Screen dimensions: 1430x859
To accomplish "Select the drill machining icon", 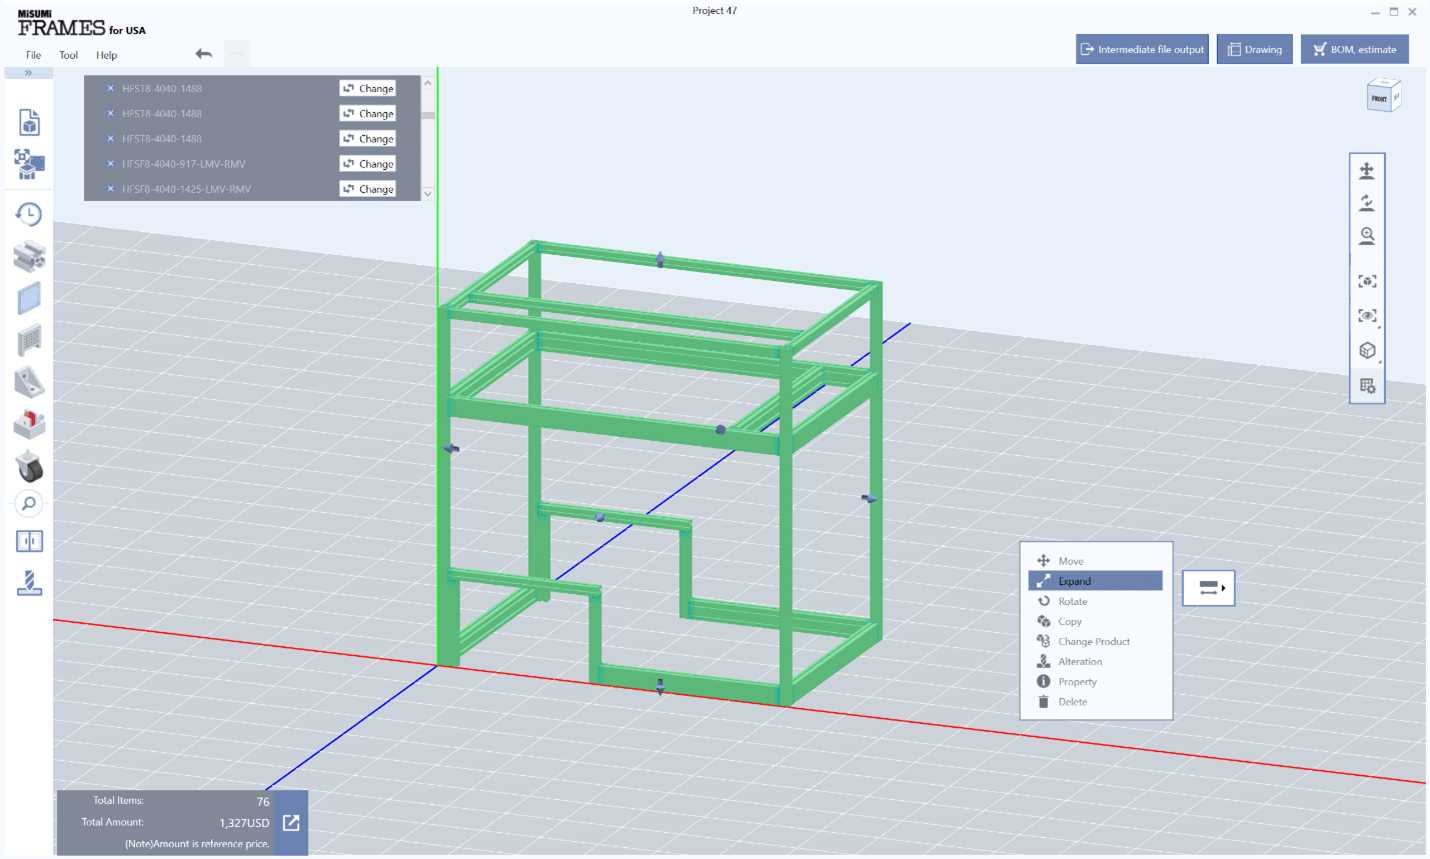I will (x=29, y=582).
